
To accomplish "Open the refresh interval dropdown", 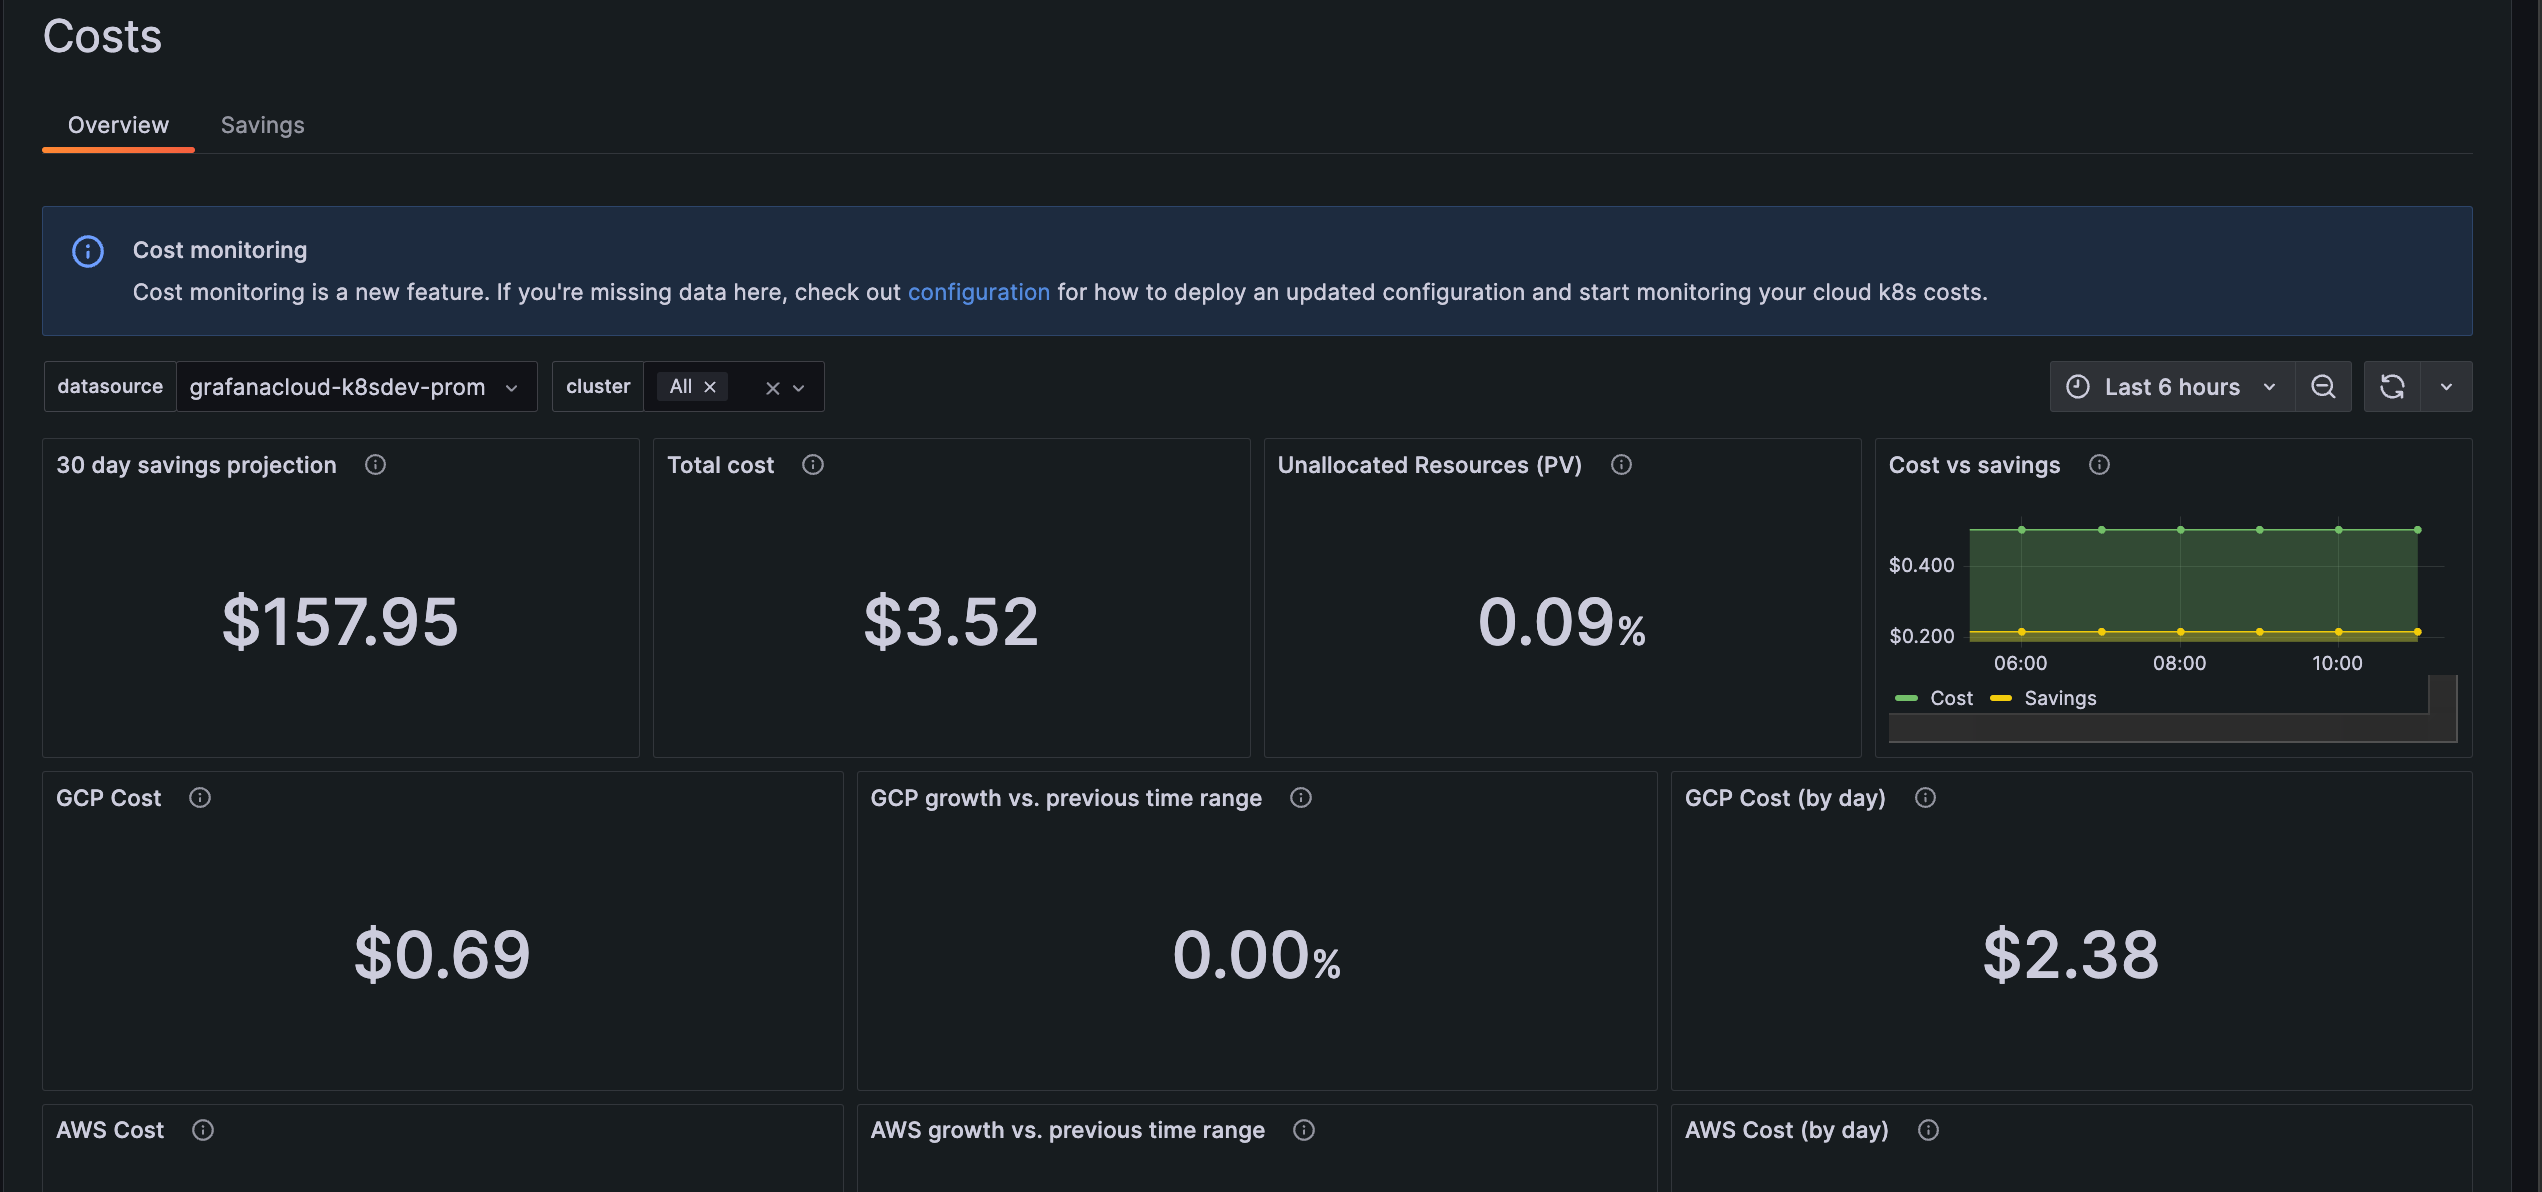I will click(x=2446, y=387).
